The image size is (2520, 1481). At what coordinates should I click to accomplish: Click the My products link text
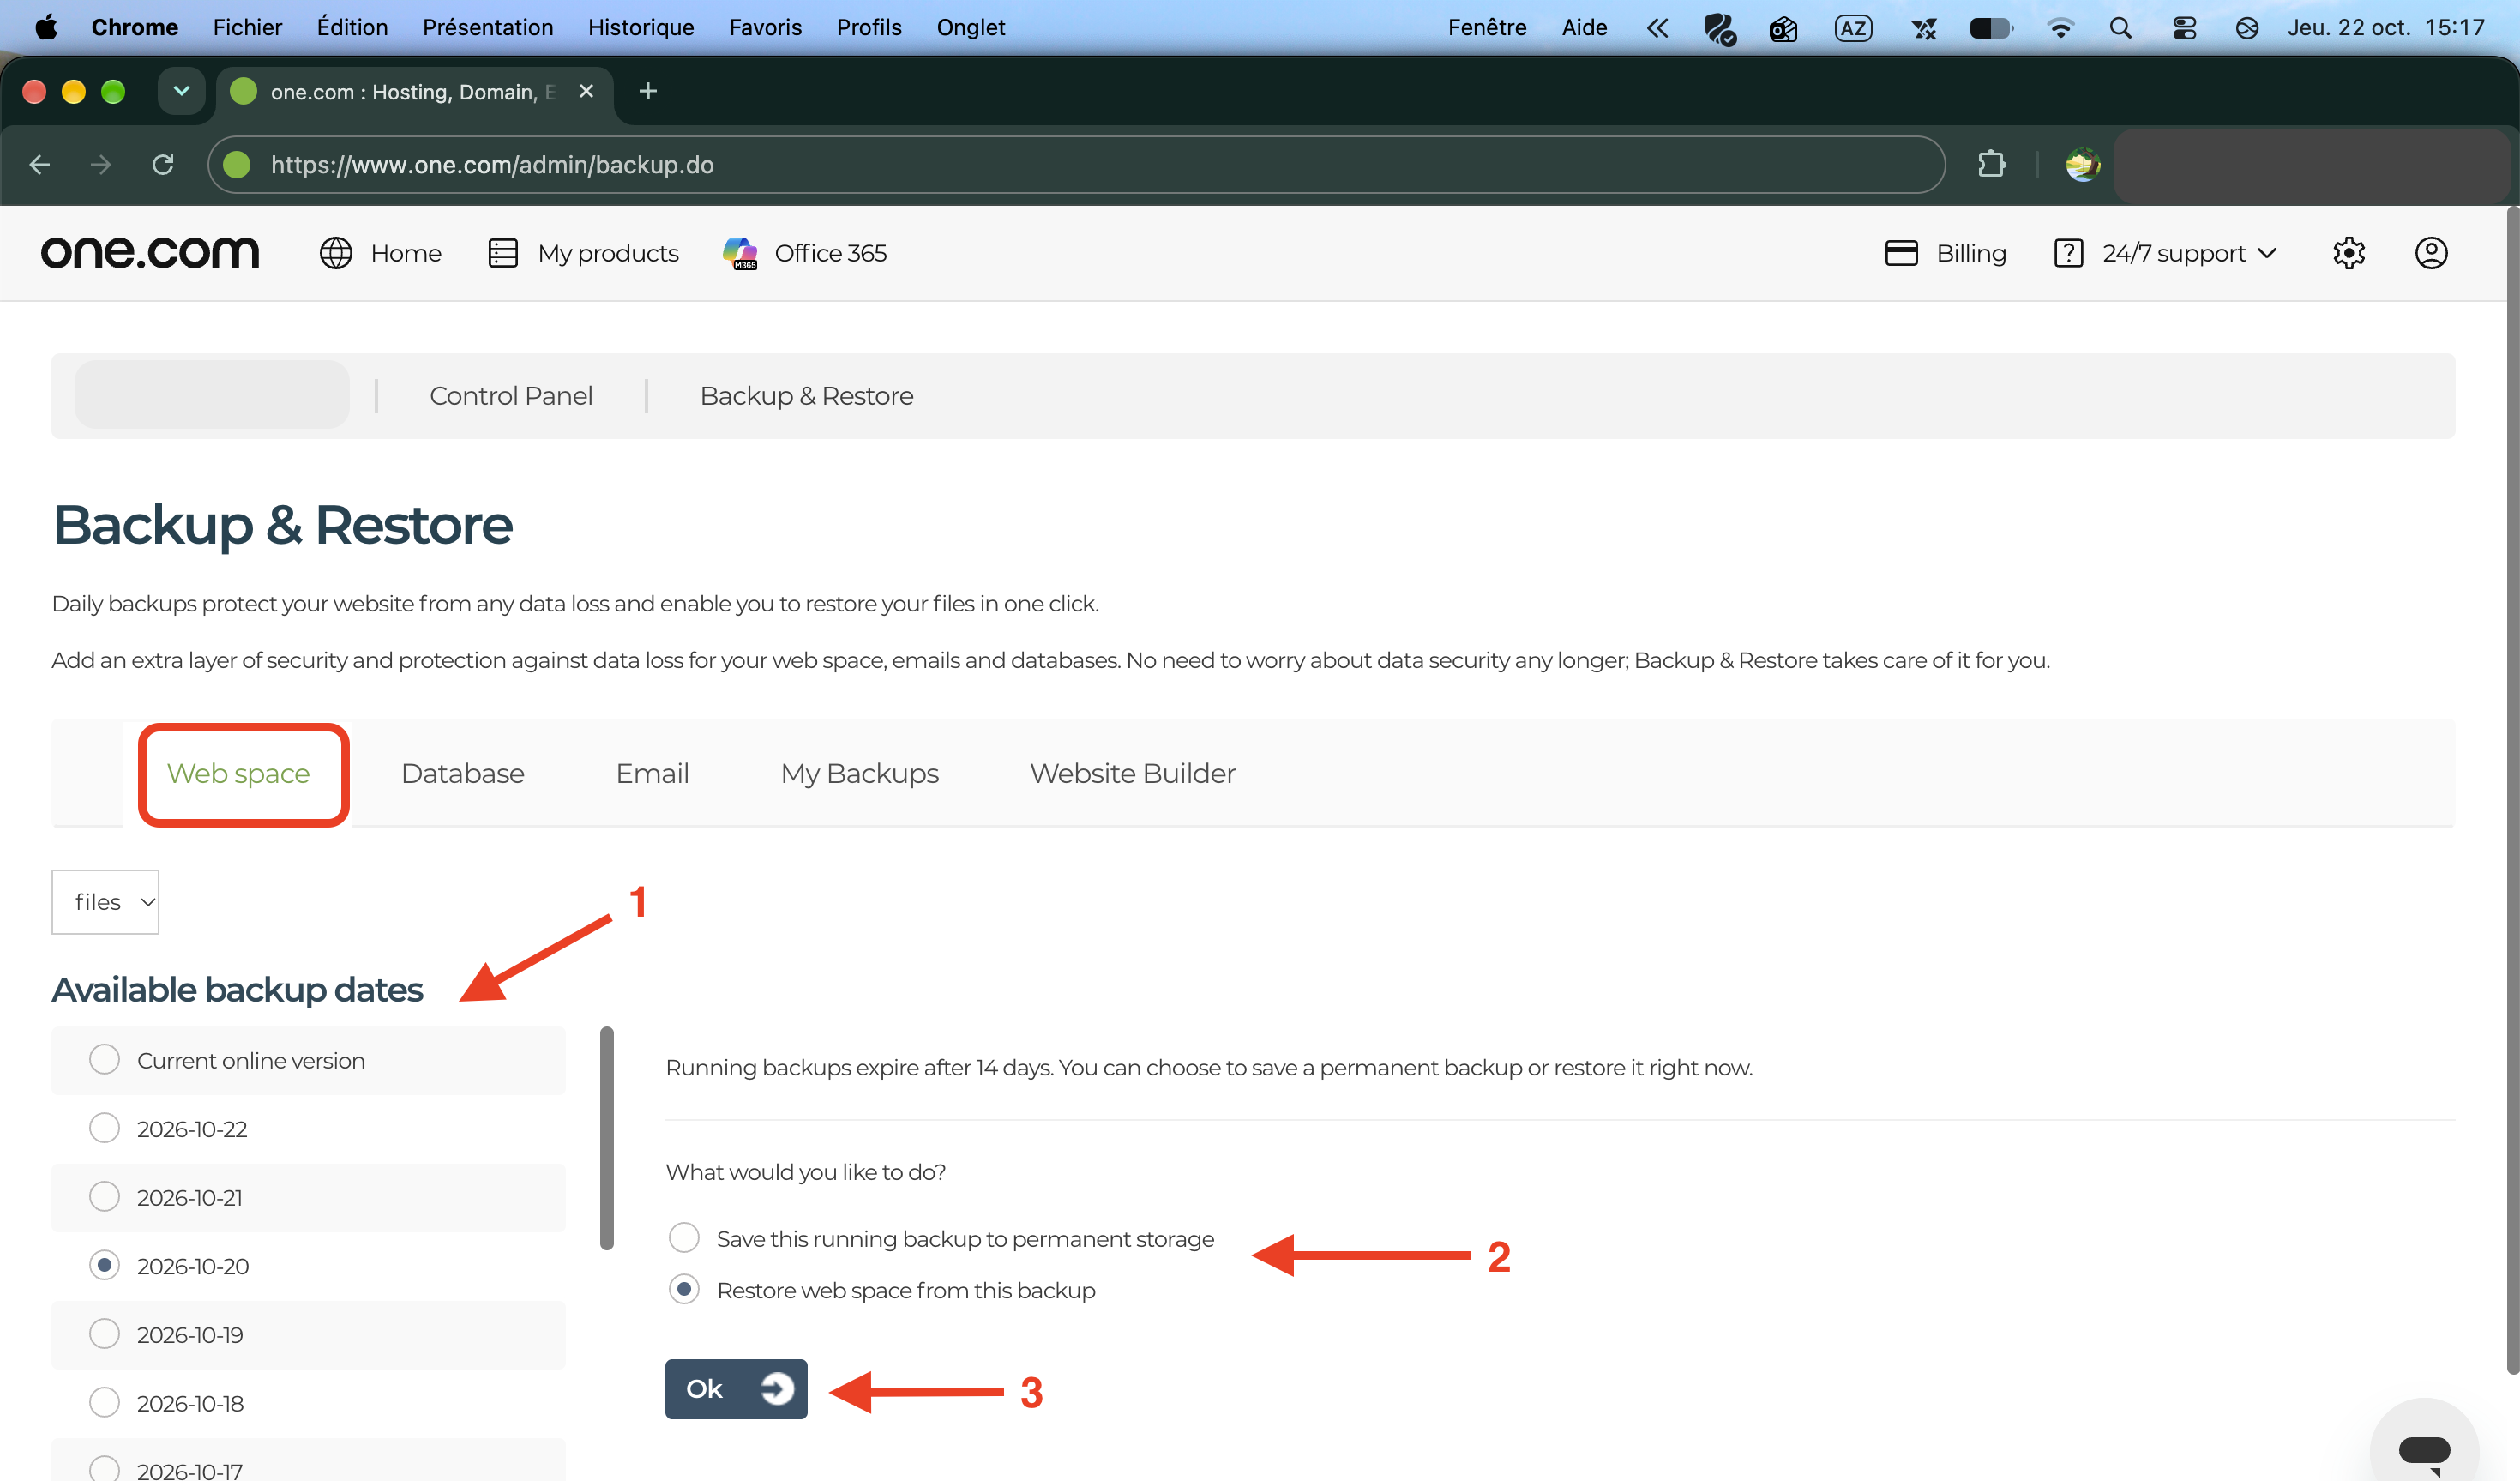coord(608,253)
